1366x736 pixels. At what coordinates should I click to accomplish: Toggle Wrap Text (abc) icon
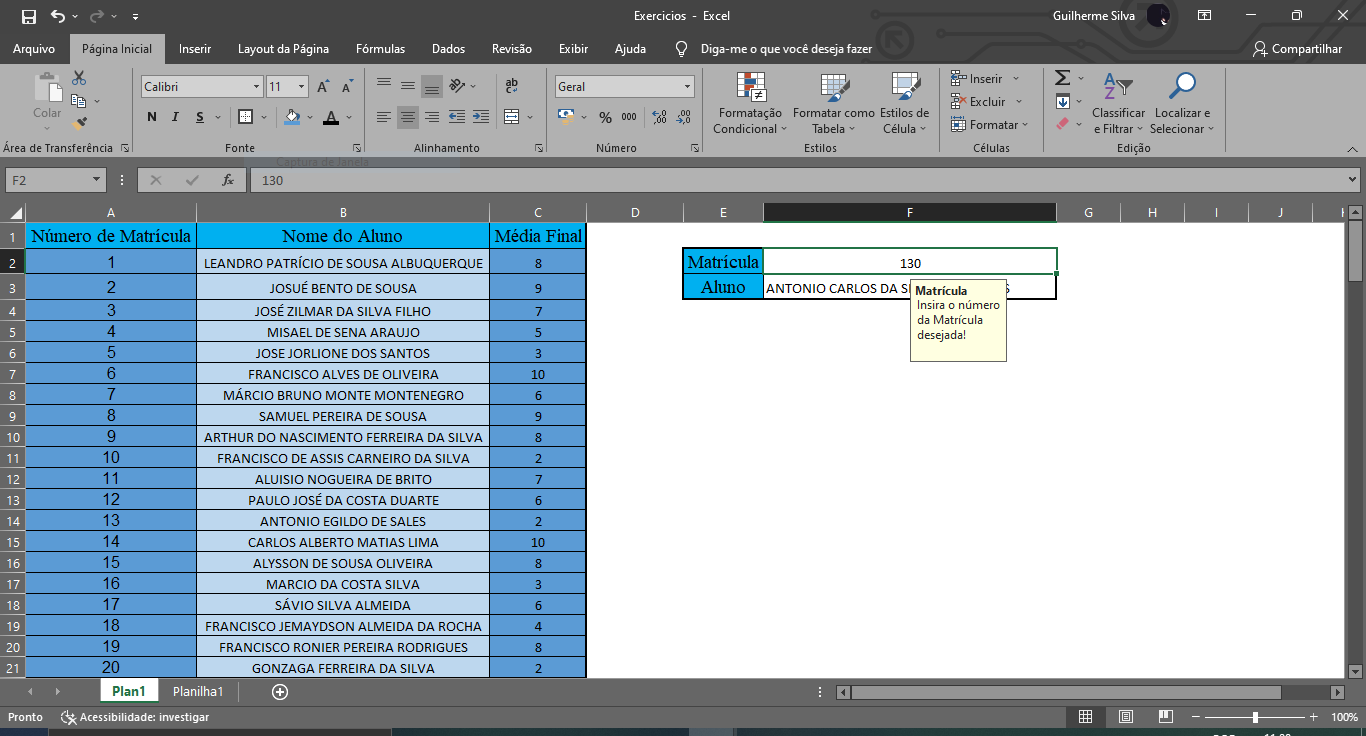pos(512,86)
